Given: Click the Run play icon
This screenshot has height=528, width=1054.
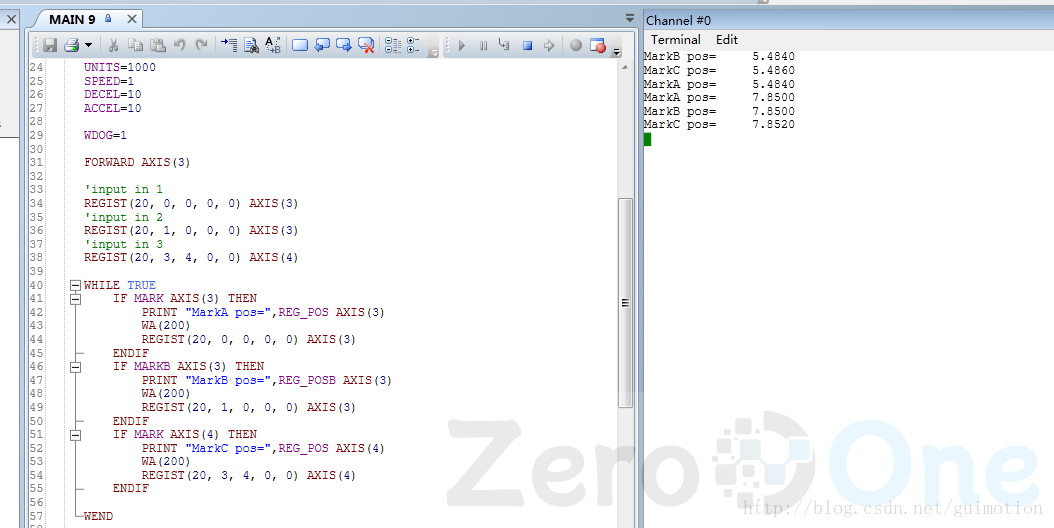Looking at the screenshot, I should coord(461,45).
